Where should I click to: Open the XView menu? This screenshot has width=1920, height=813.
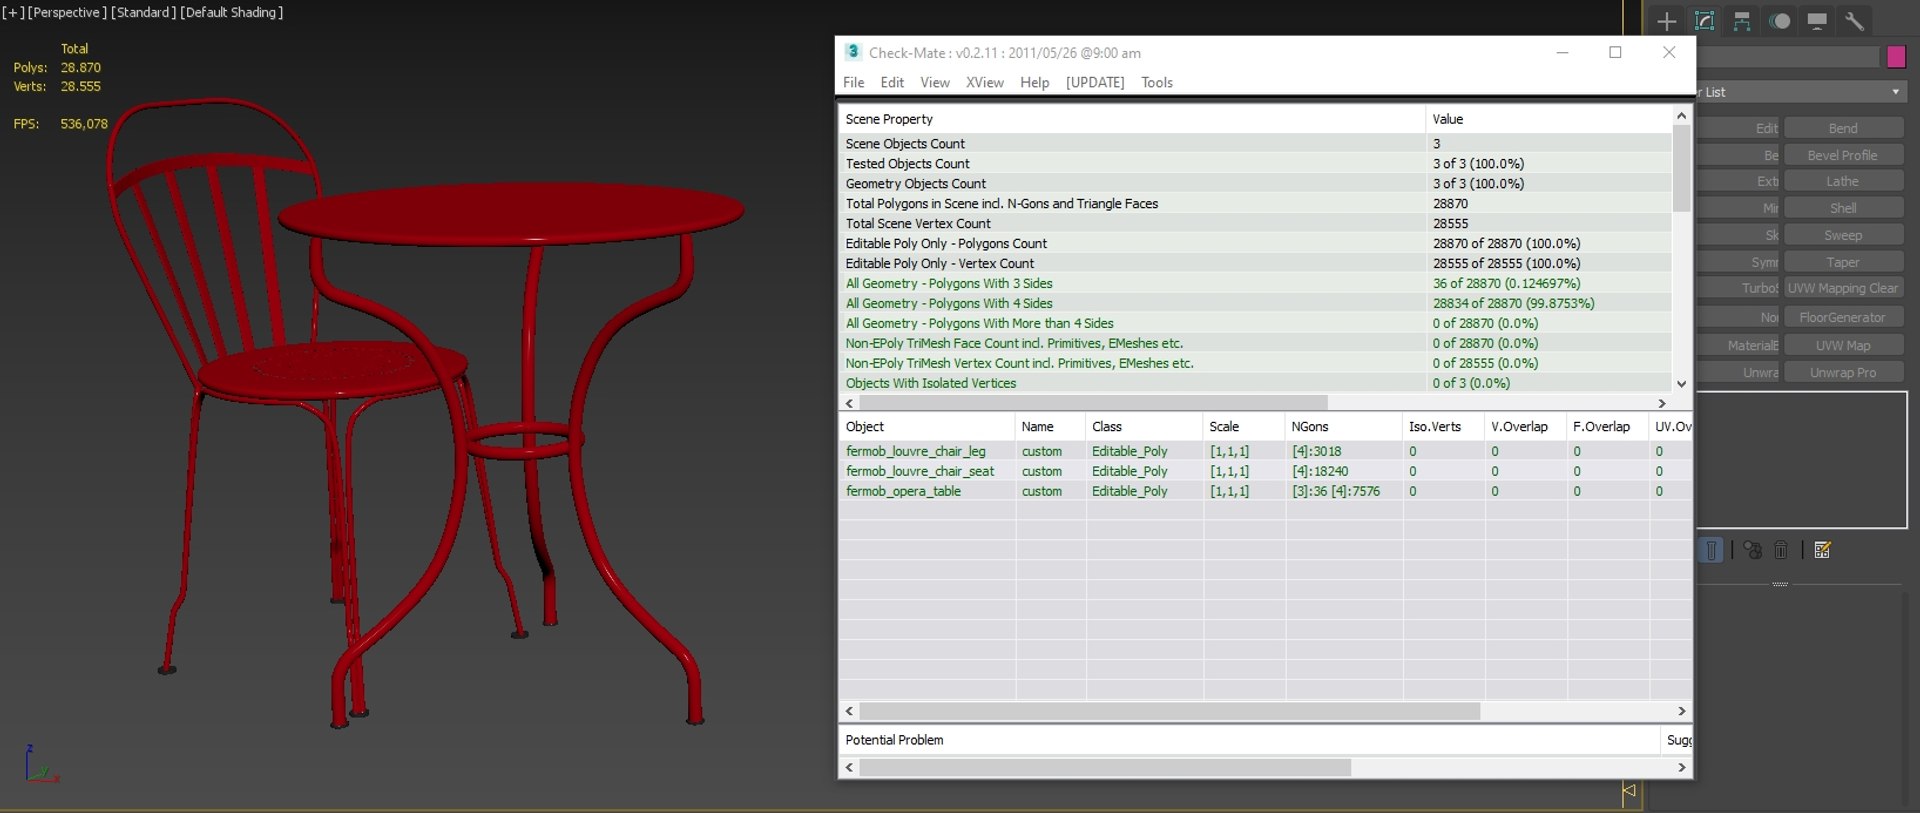[984, 82]
